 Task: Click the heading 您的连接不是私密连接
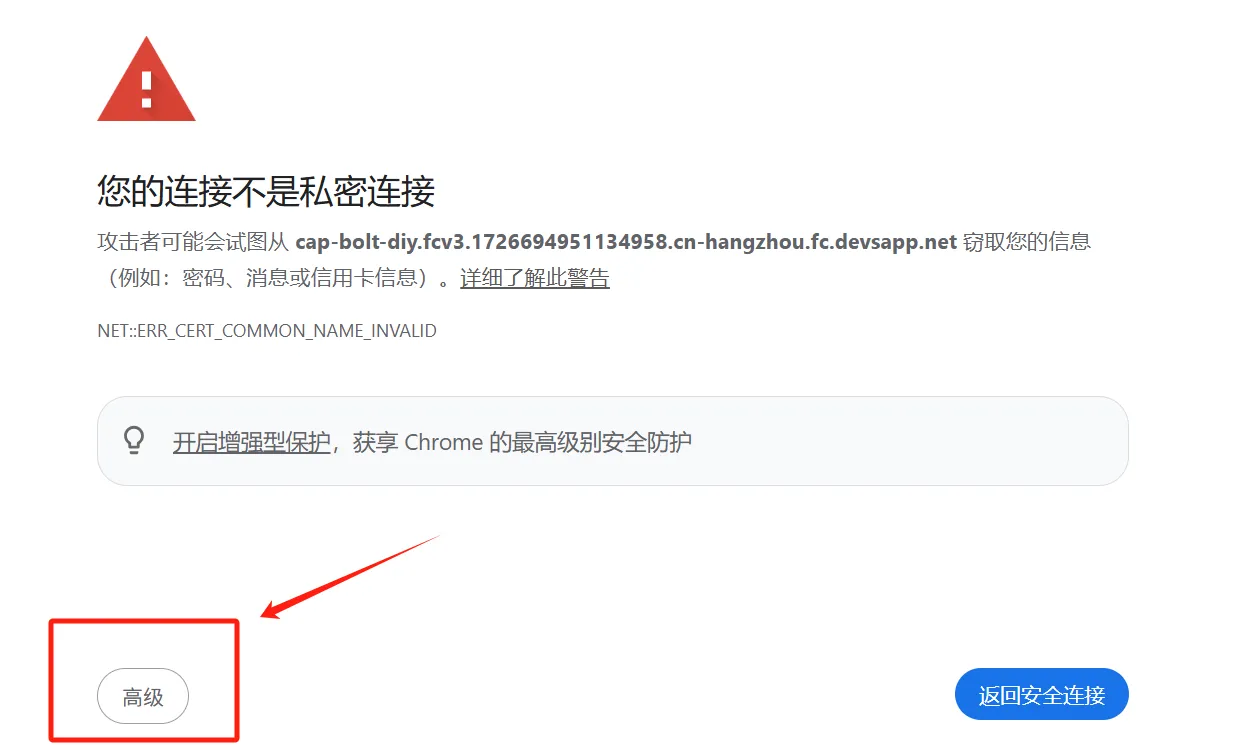click(x=266, y=190)
